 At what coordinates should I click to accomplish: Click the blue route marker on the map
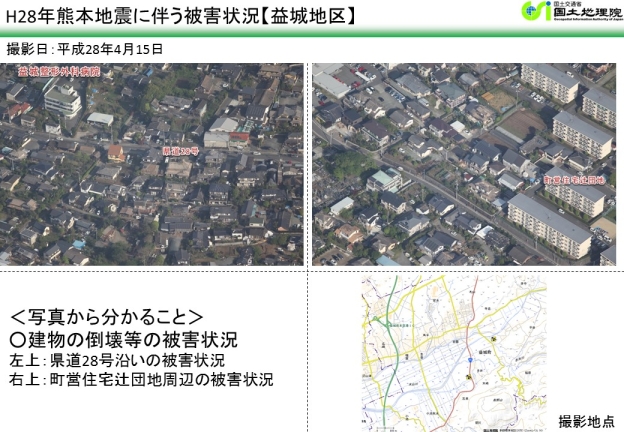[x=470, y=360]
